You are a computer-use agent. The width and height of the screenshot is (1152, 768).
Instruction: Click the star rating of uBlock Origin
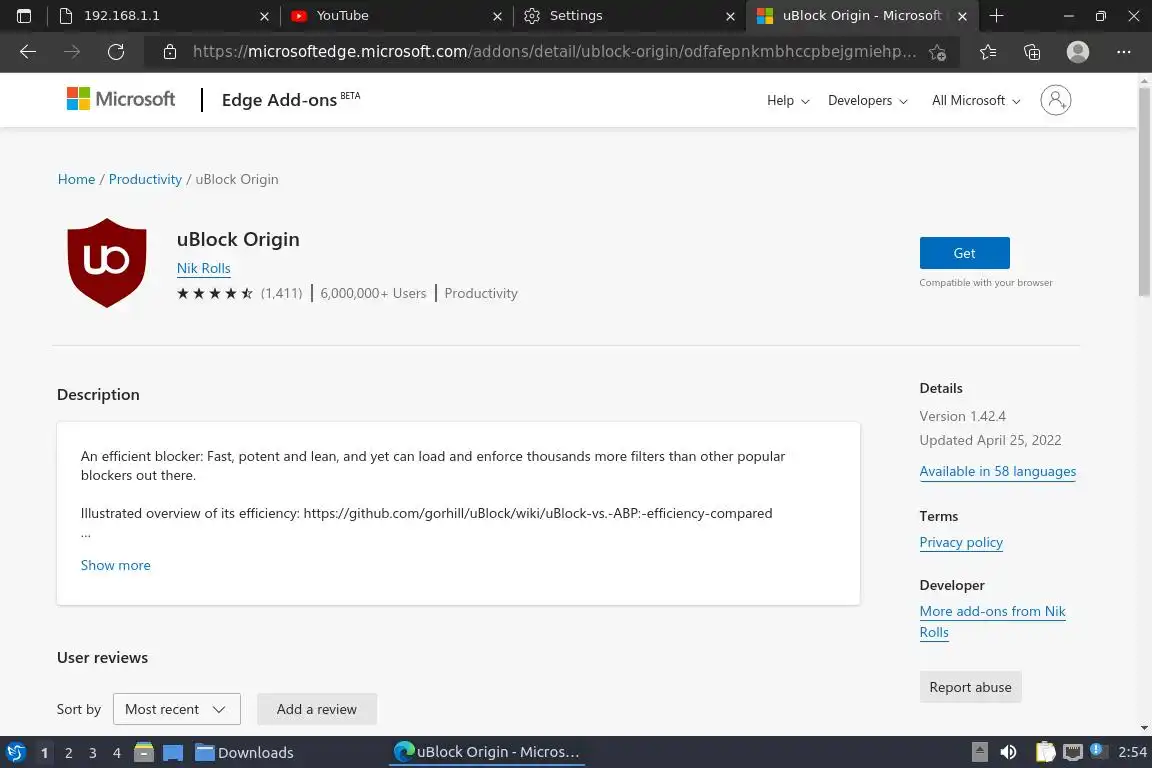click(215, 293)
